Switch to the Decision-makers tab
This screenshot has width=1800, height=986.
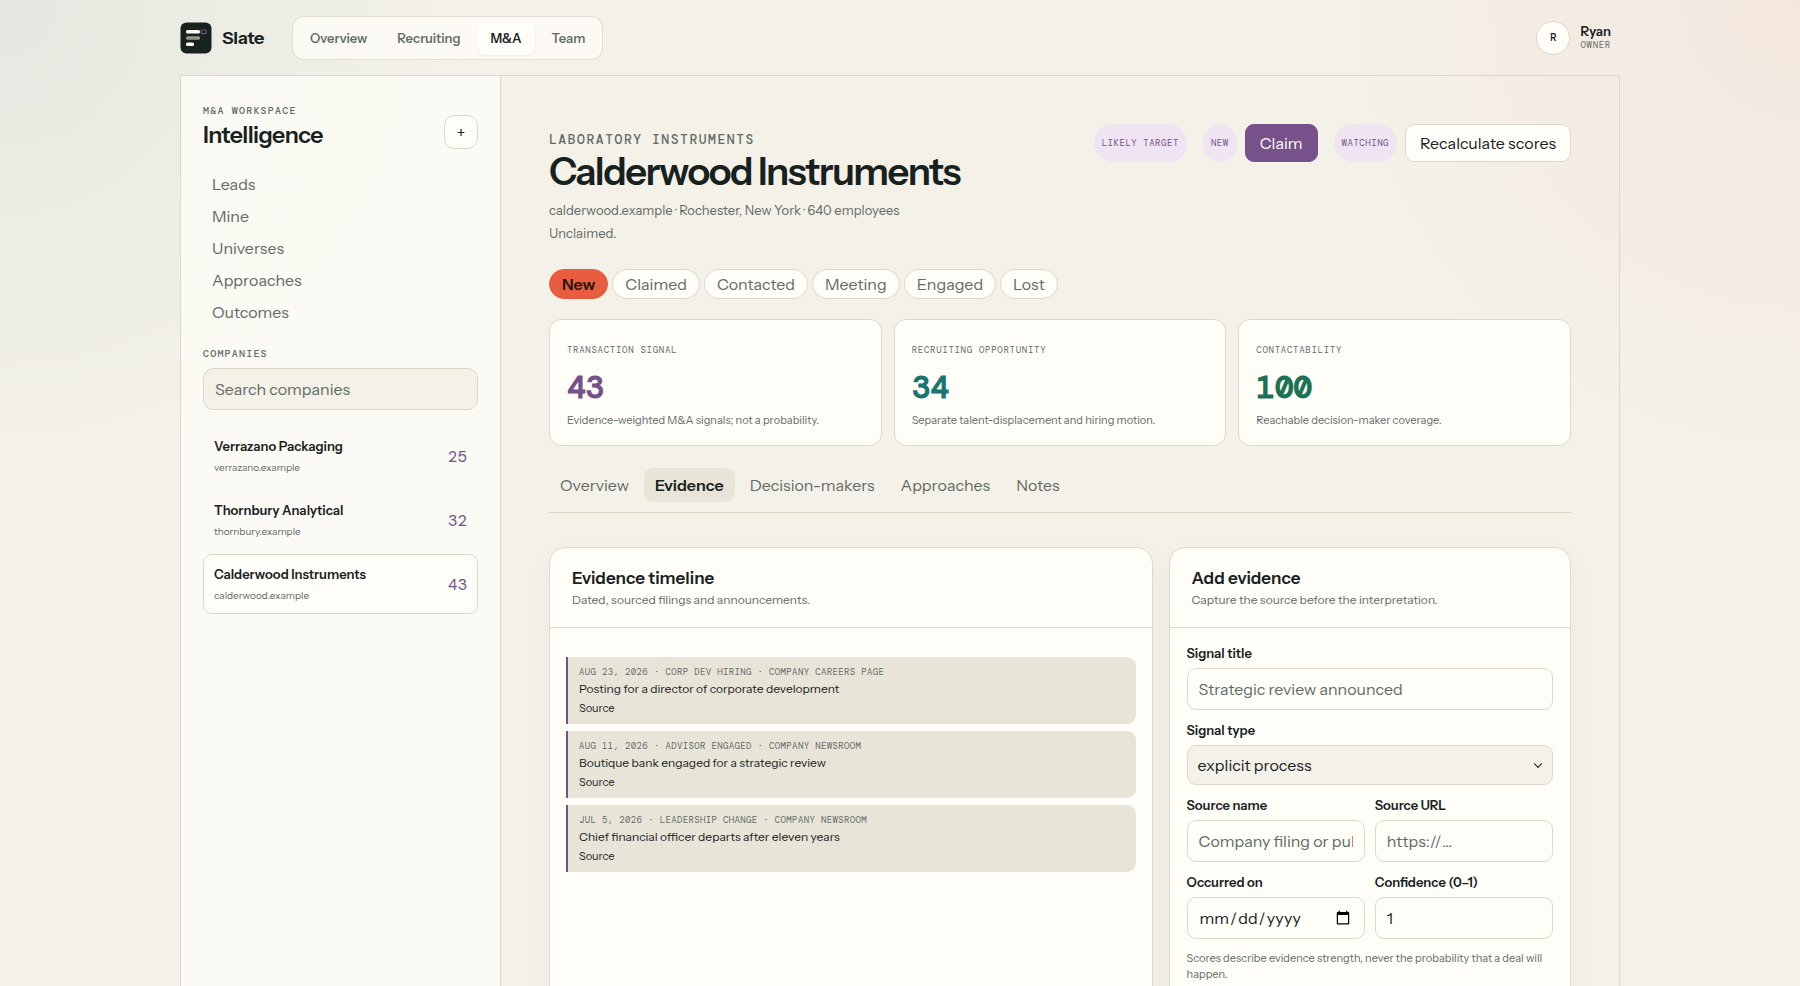point(812,485)
